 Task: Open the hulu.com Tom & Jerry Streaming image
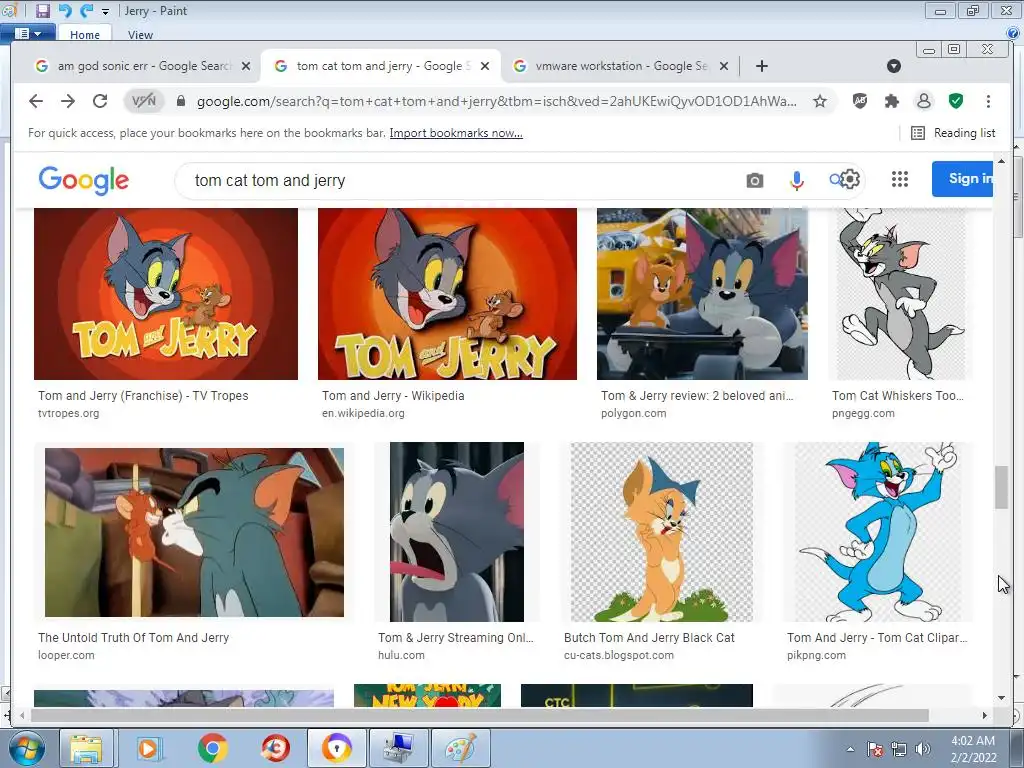click(456, 532)
